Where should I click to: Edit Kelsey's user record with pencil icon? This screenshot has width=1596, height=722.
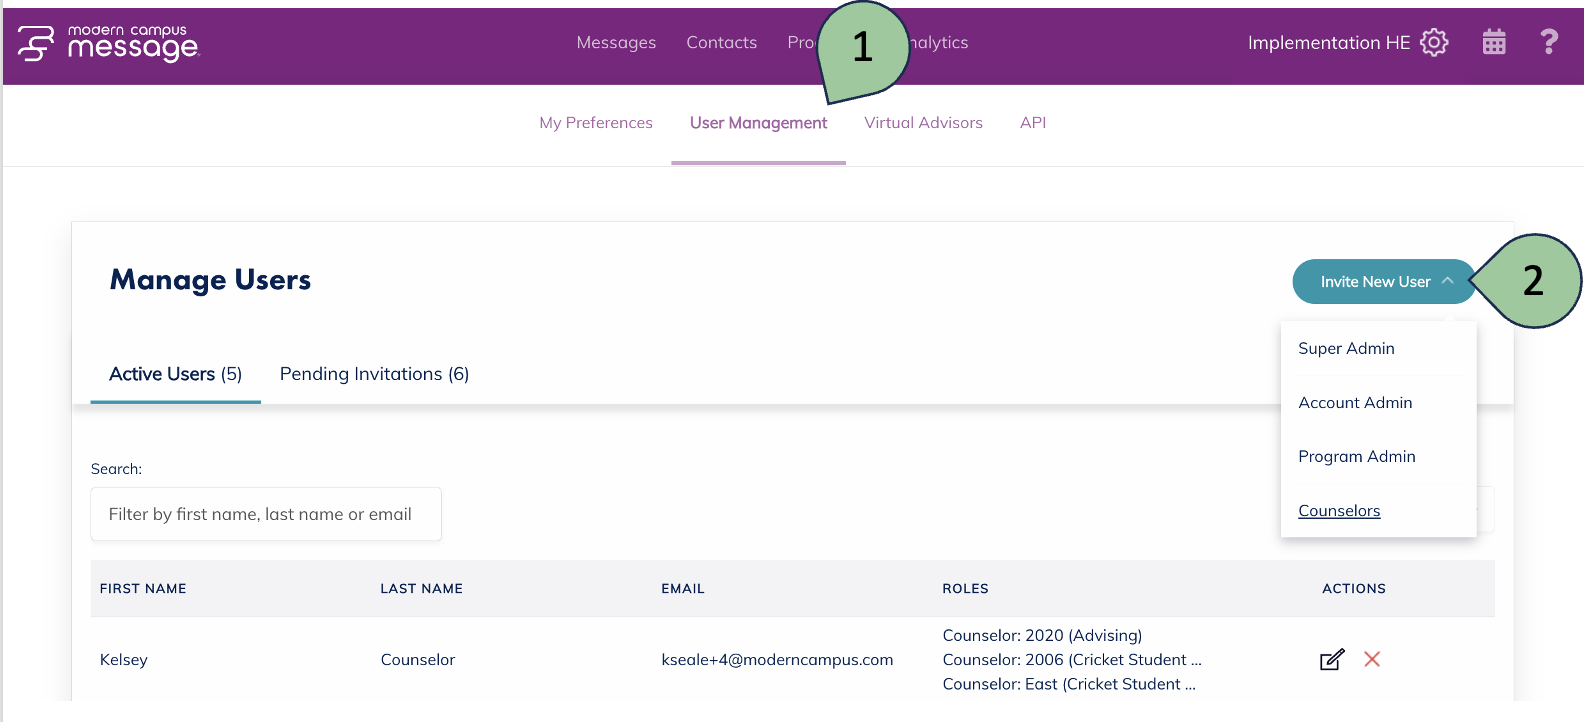(x=1331, y=660)
